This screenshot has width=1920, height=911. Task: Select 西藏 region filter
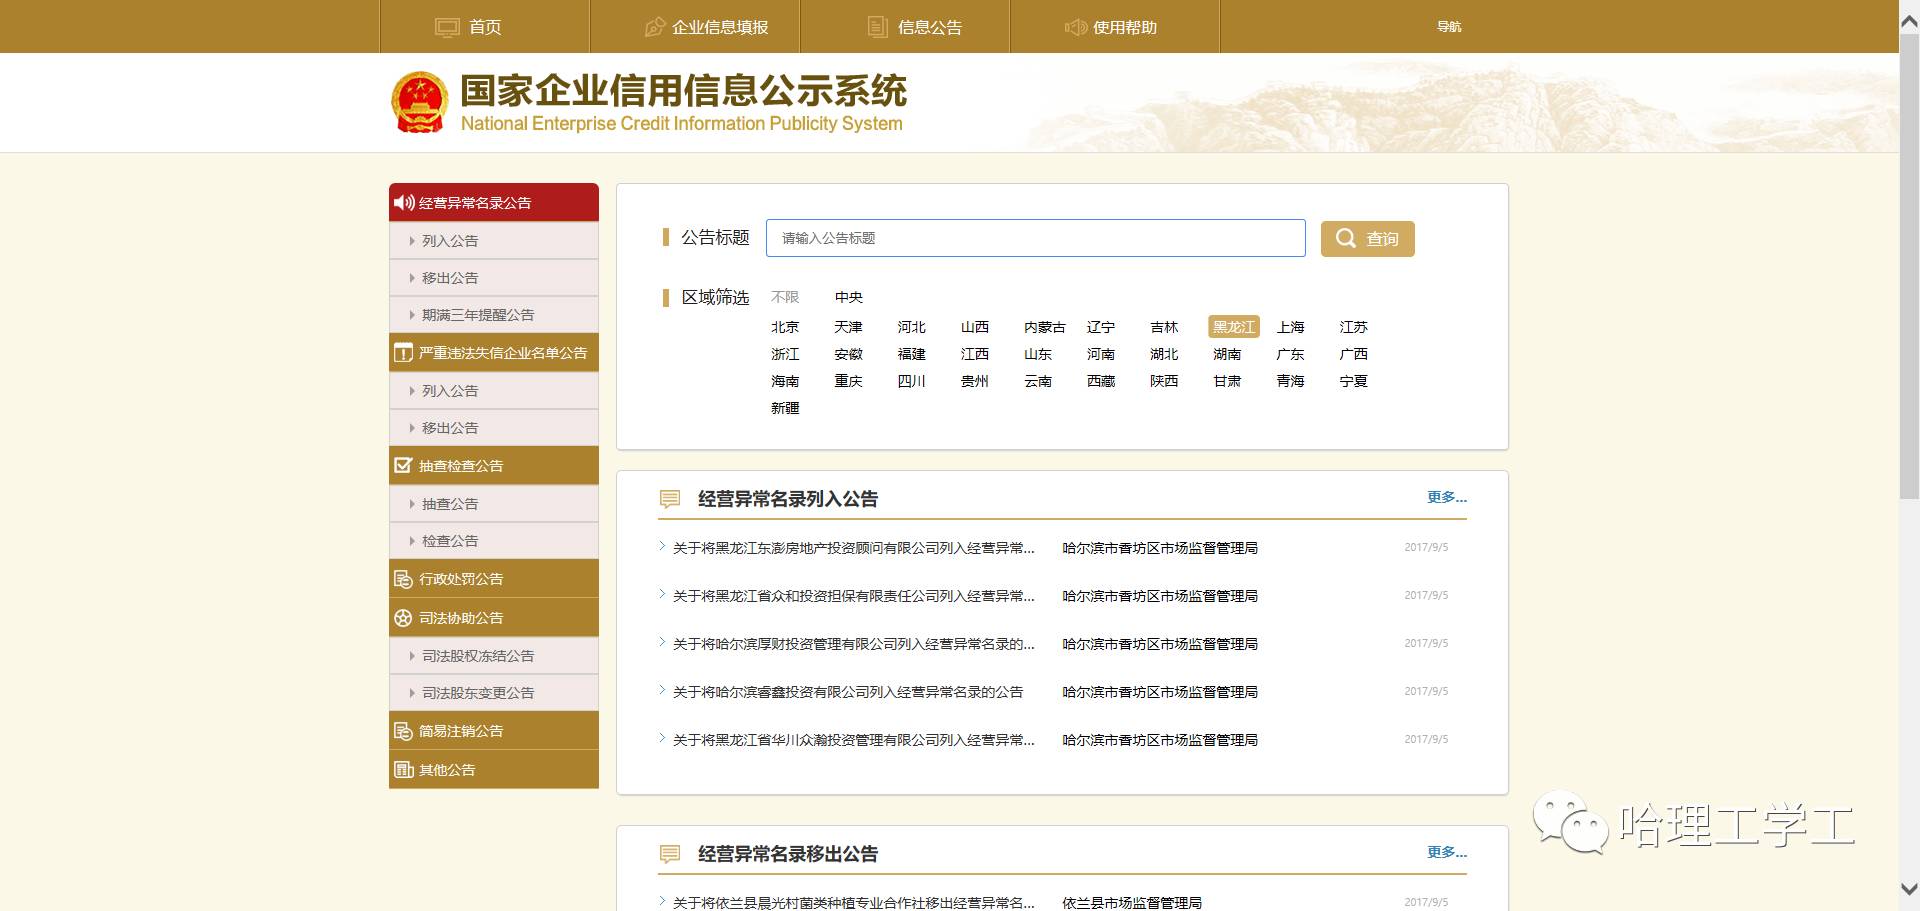click(x=1101, y=381)
